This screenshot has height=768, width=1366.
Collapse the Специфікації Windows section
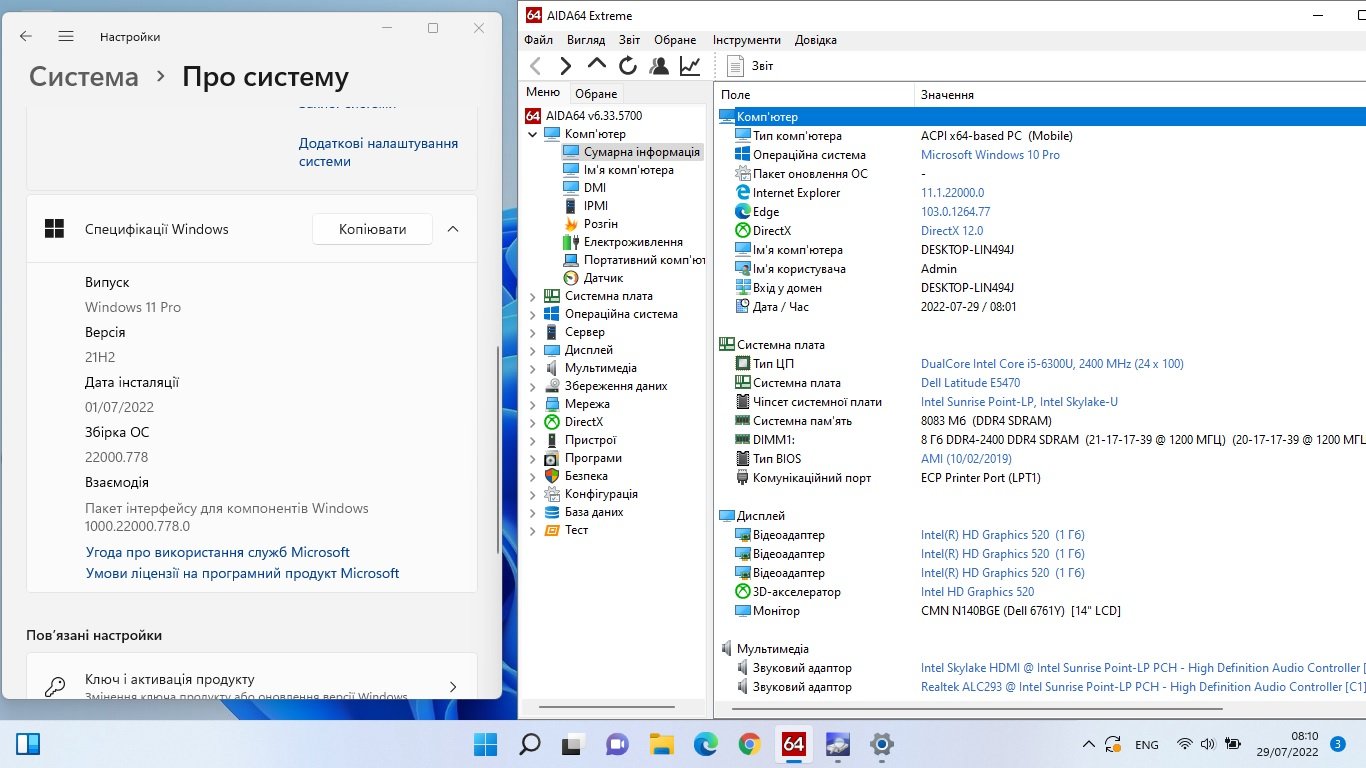(453, 229)
